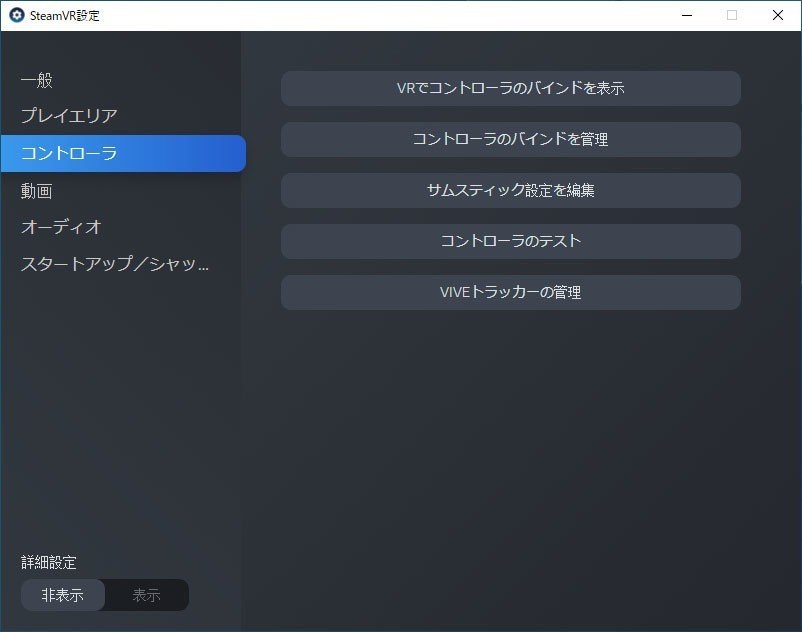Select プレイエリア in the sidebar
The width and height of the screenshot is (802, 632).
point(69,116)
